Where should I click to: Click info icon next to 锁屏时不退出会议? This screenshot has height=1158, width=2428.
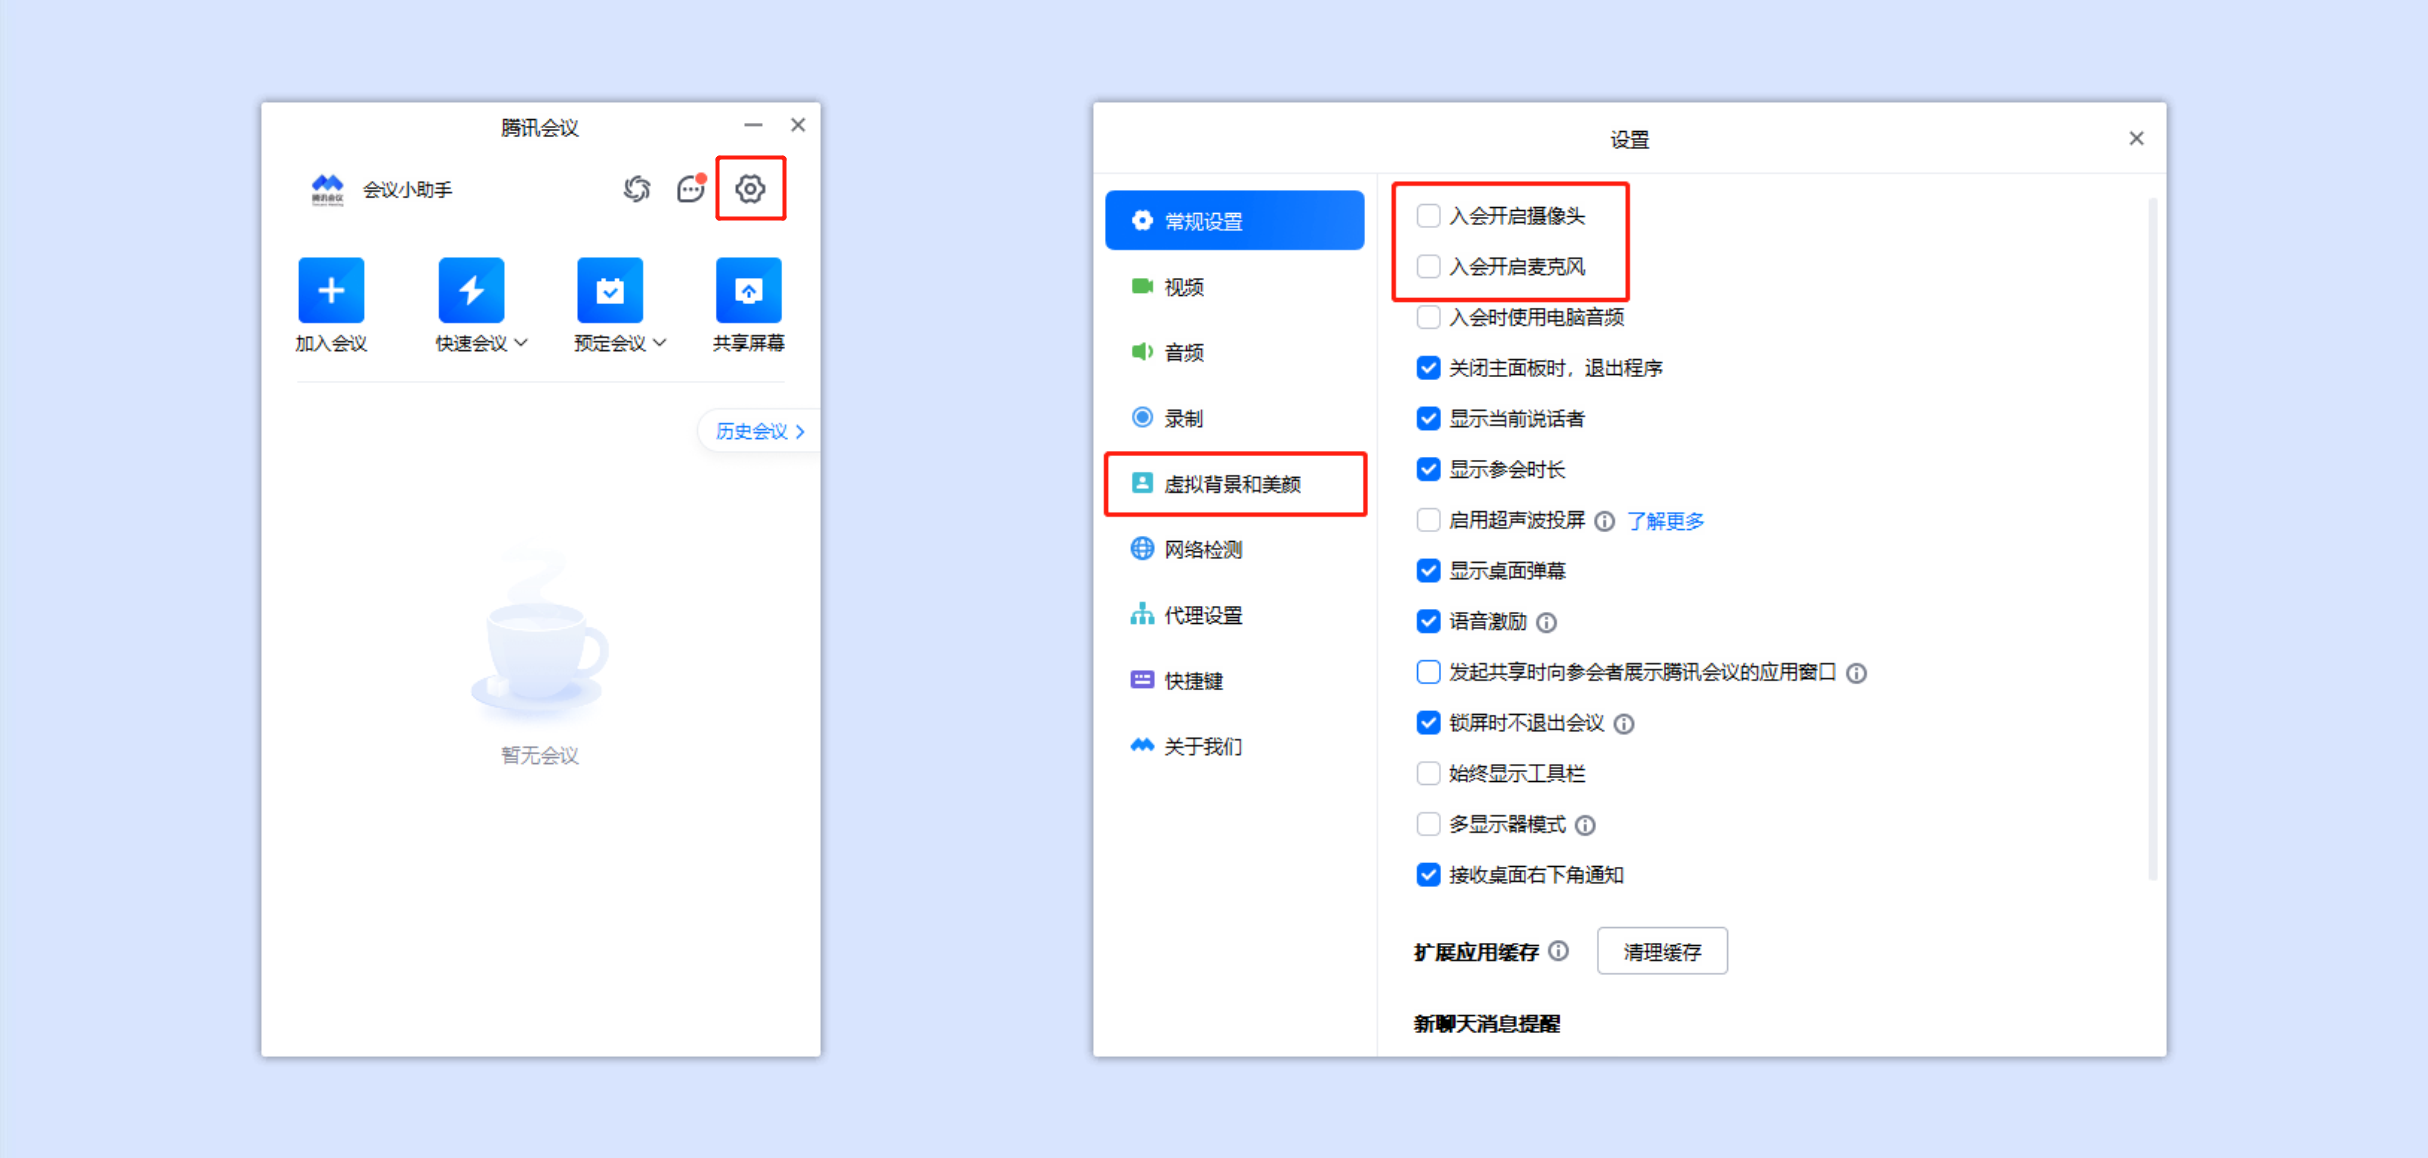pos(1624,724)
